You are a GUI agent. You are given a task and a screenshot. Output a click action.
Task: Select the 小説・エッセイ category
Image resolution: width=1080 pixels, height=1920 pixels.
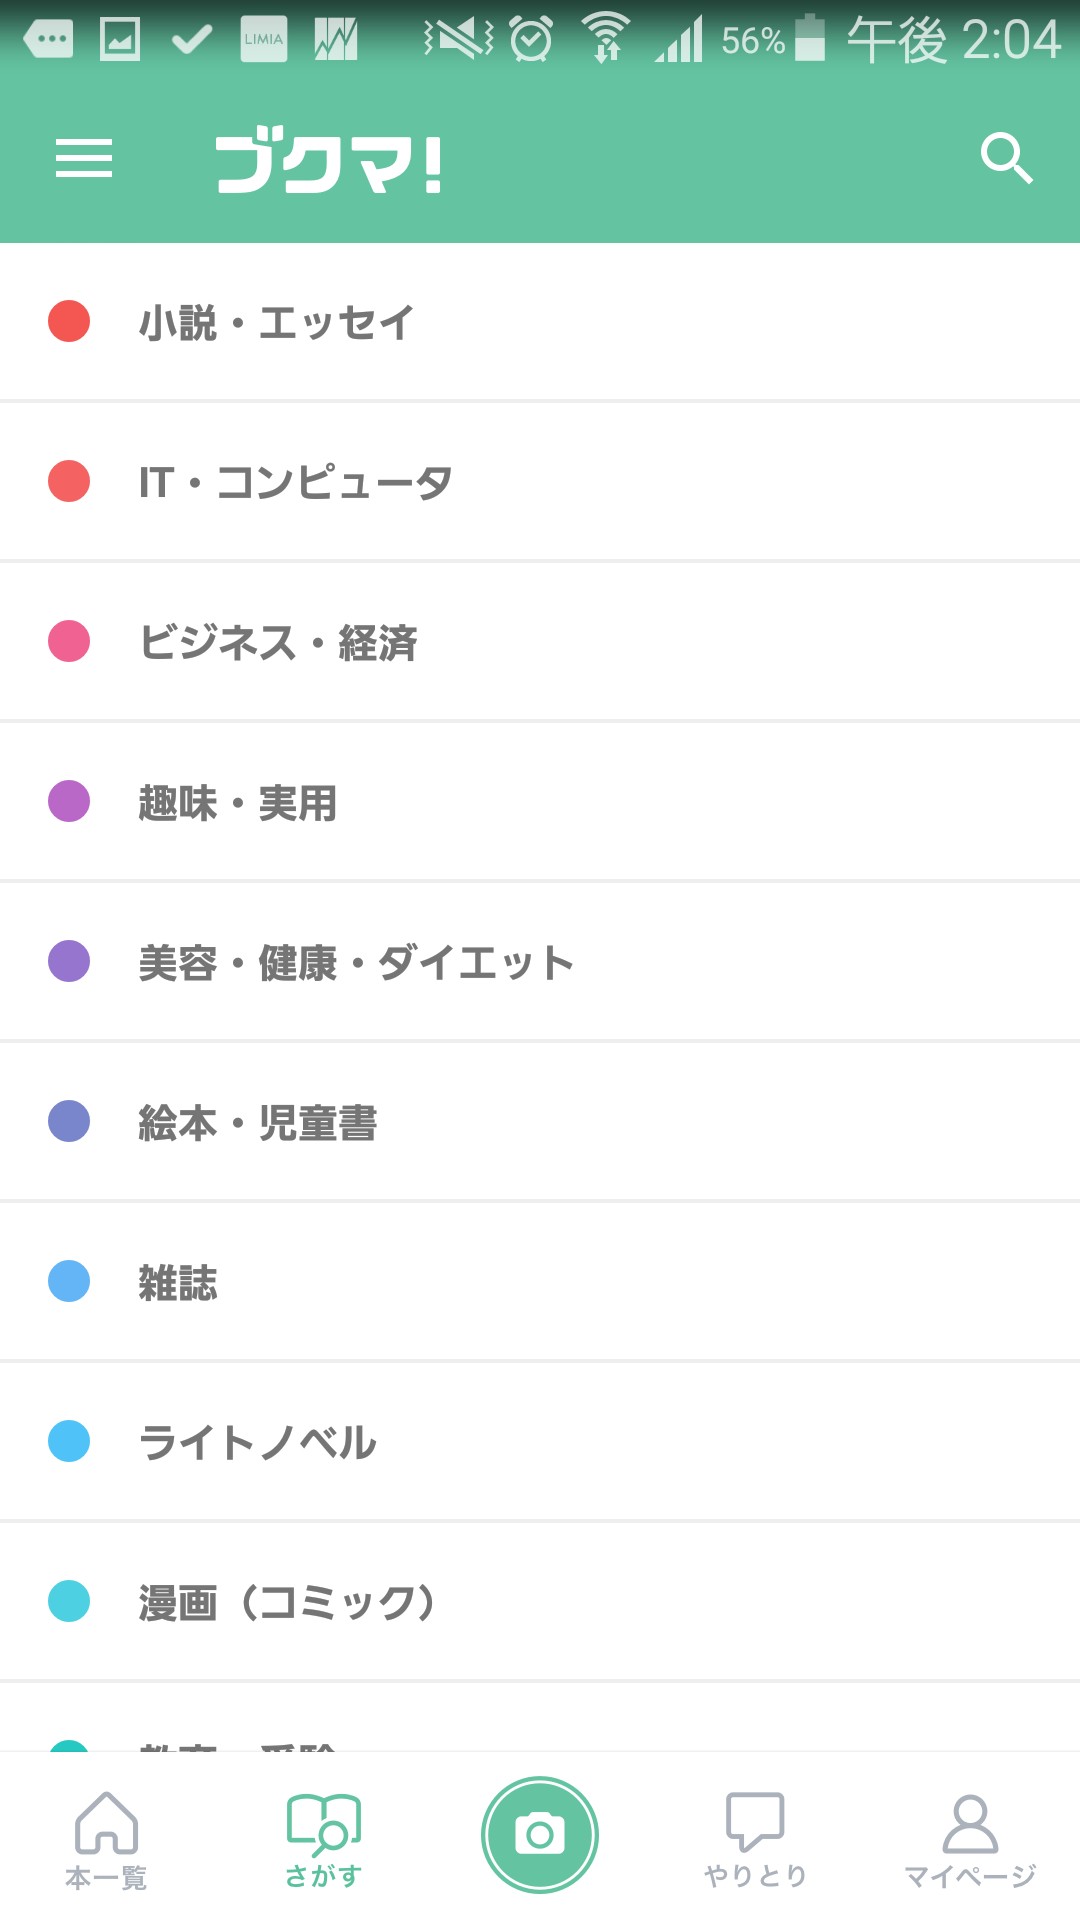pos(276,322)
